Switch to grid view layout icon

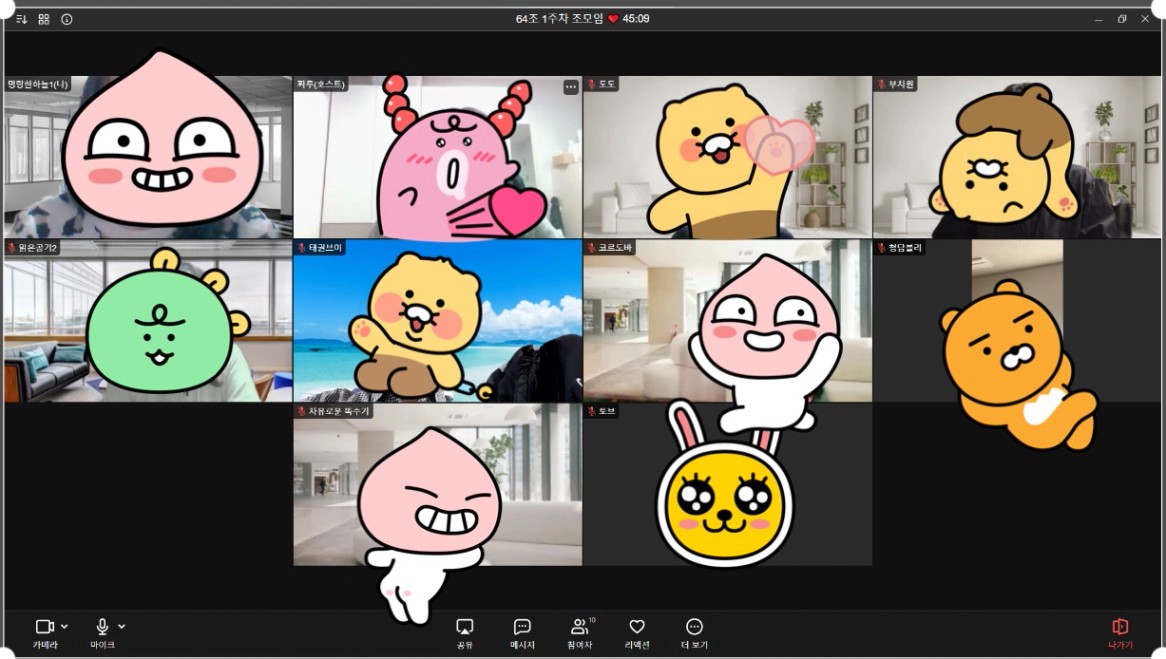(44, 19)
